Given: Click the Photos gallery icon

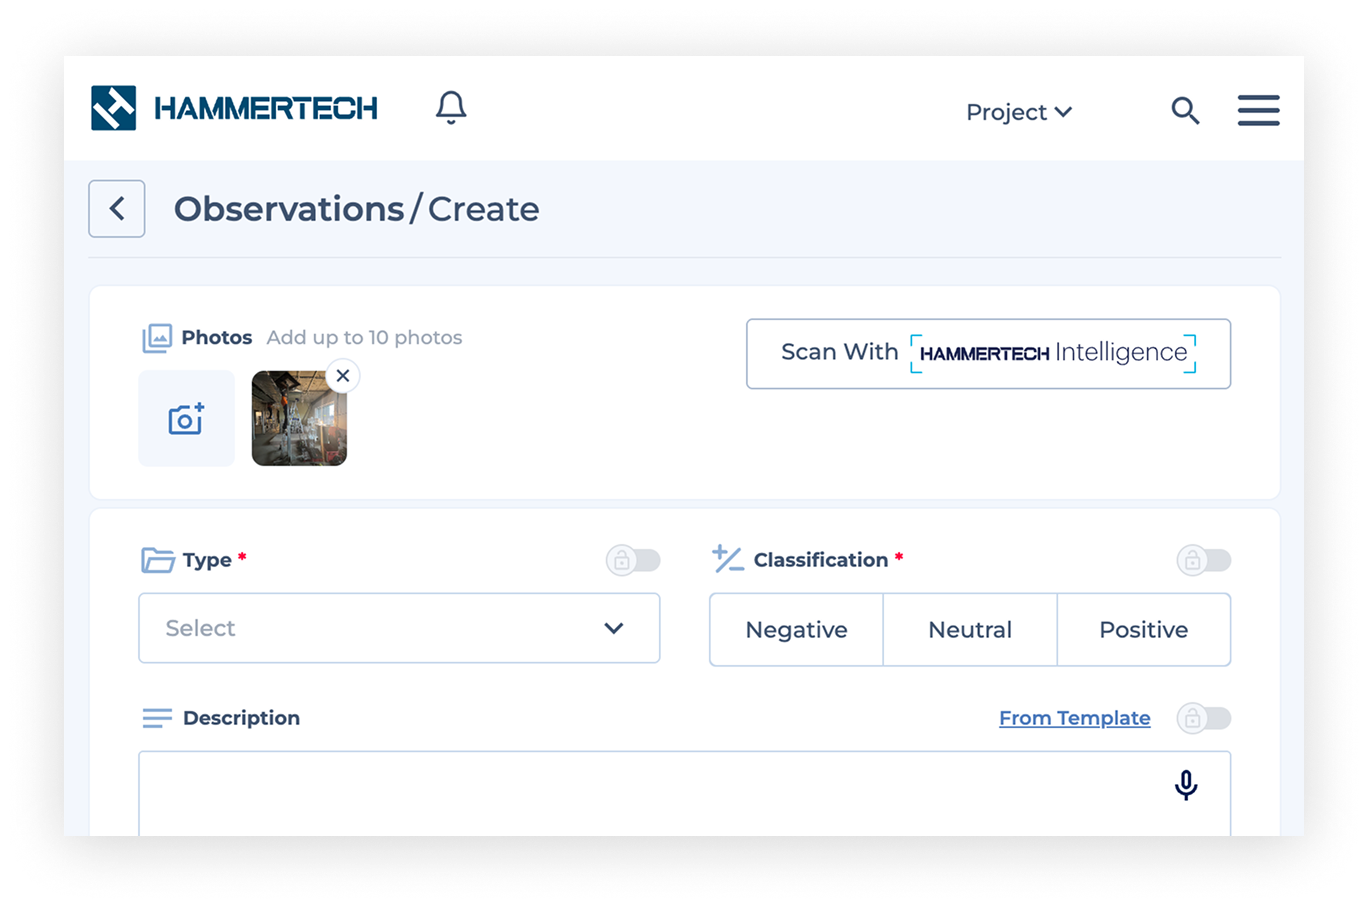Looking at the screenshot, I should point(156,336).
